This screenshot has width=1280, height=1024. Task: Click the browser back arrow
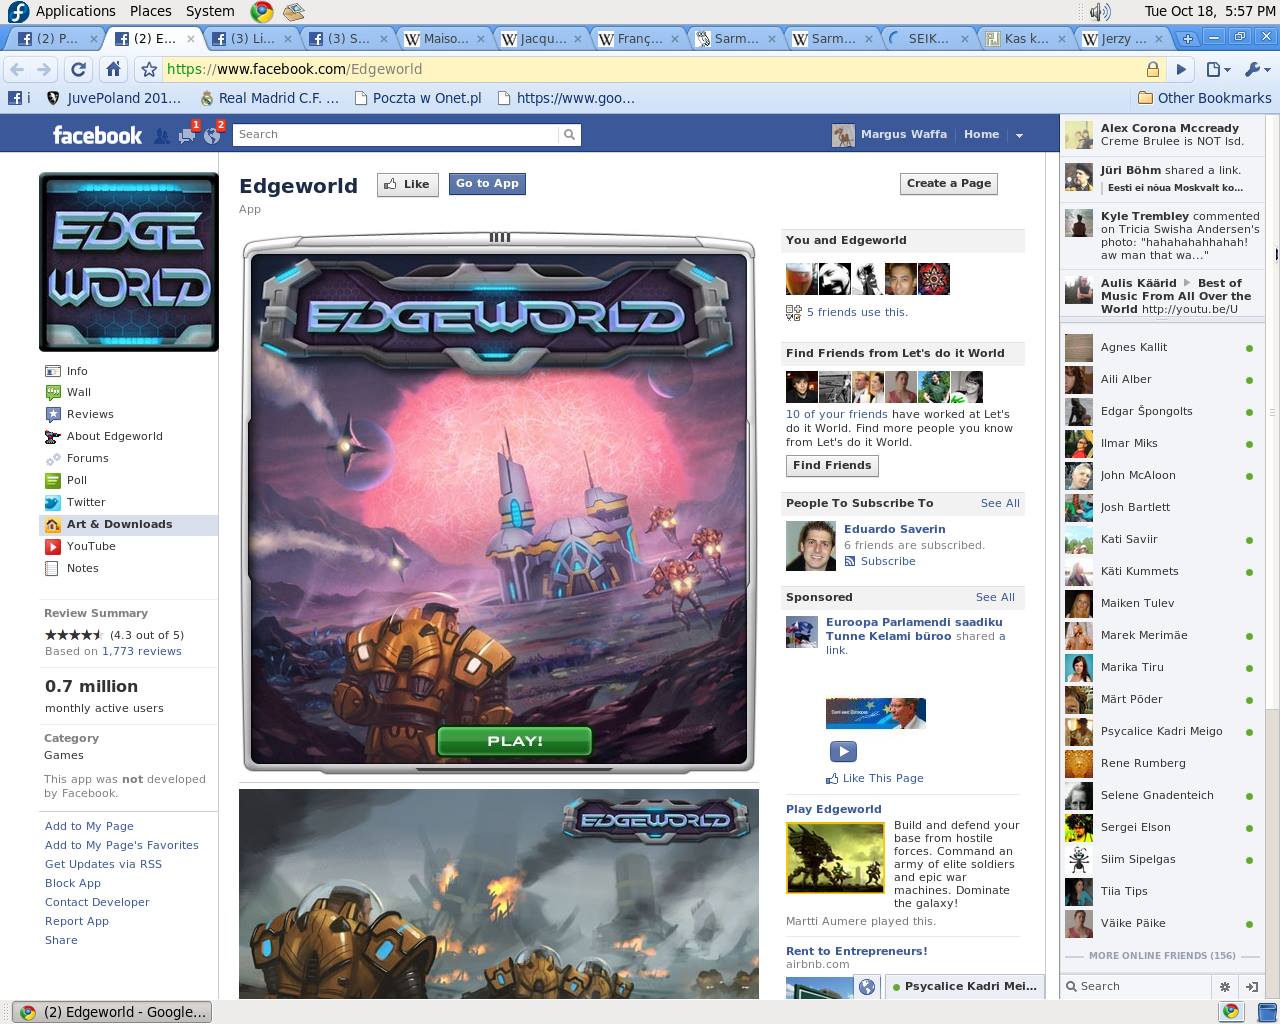click(16, 69)
